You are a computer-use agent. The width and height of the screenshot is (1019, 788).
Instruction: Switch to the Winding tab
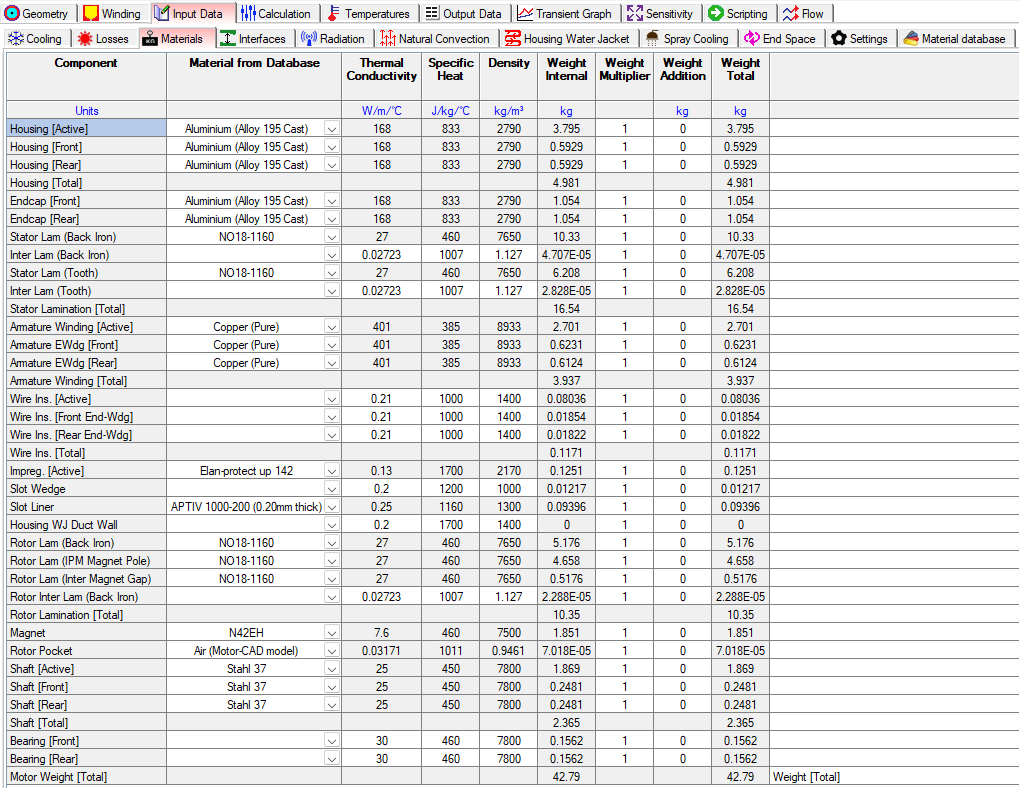[x=112, y=13]
